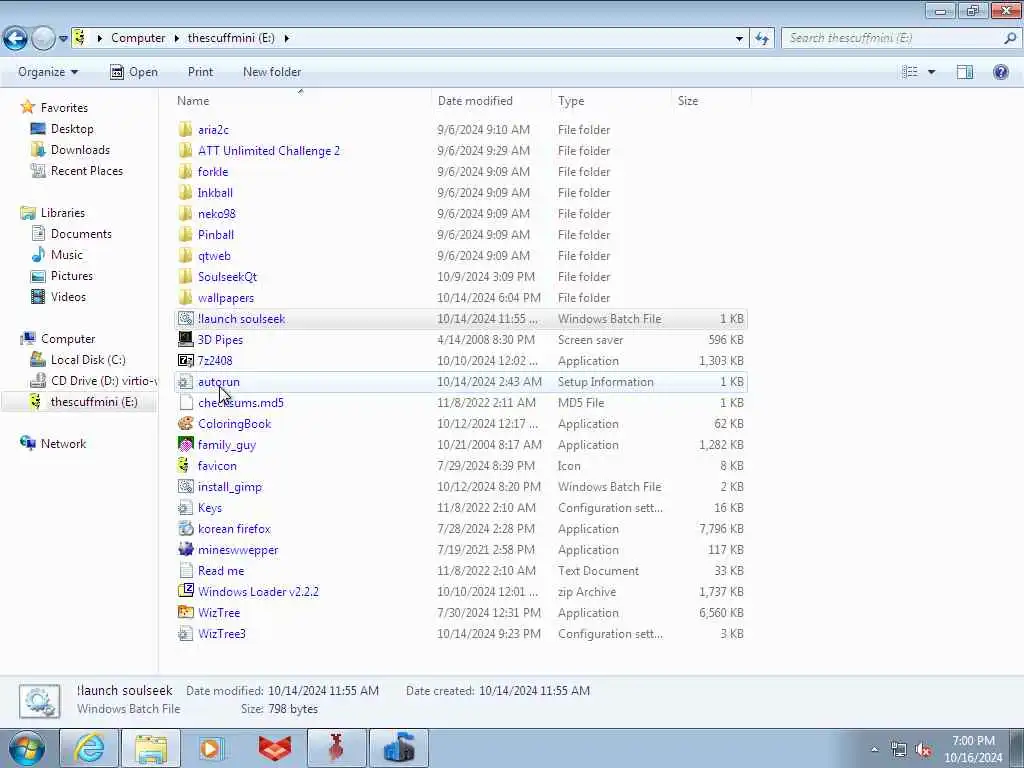
Task: Select the wallpapers folder
Action: (x=225, y=298)
